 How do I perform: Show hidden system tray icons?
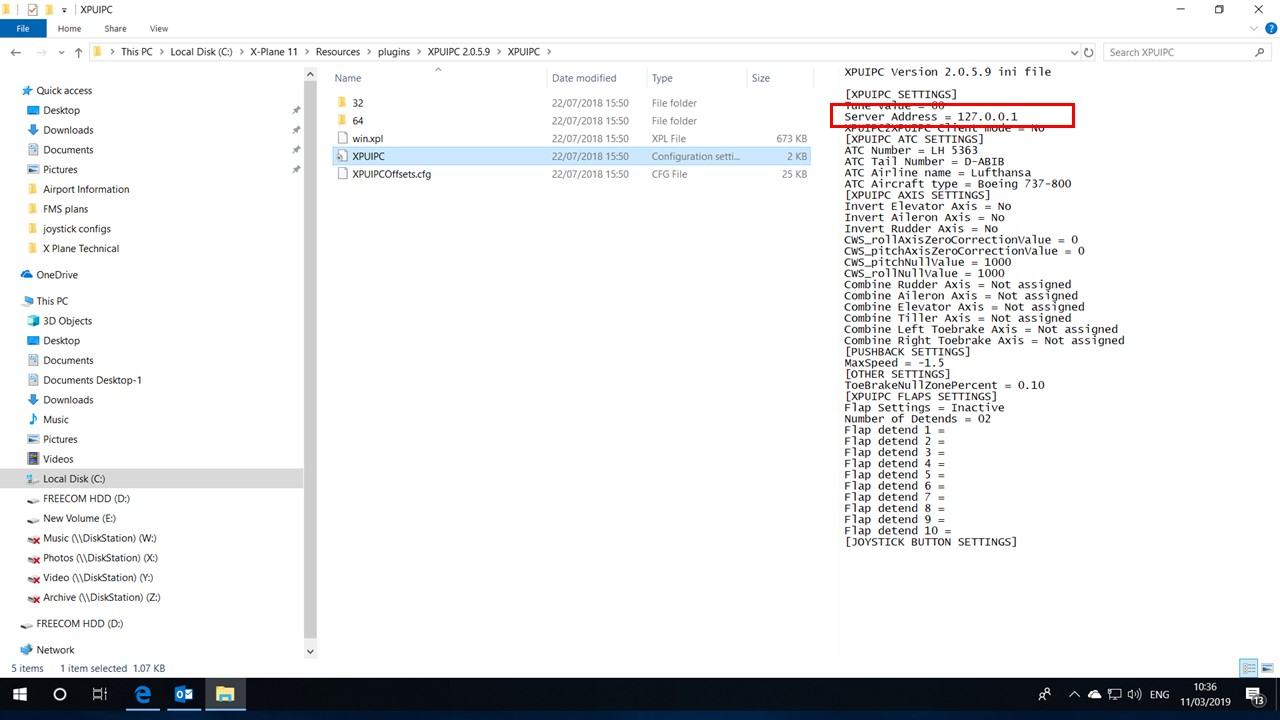click(x=1074, y=694)
